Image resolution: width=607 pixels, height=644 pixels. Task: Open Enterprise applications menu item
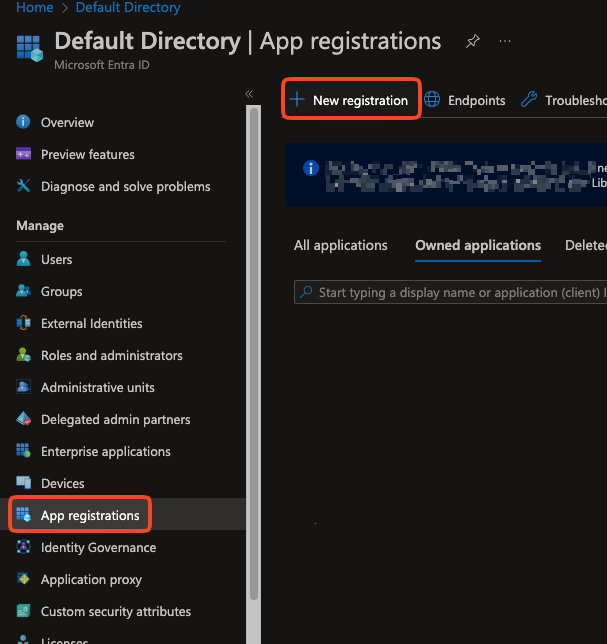tap(106, 452)
